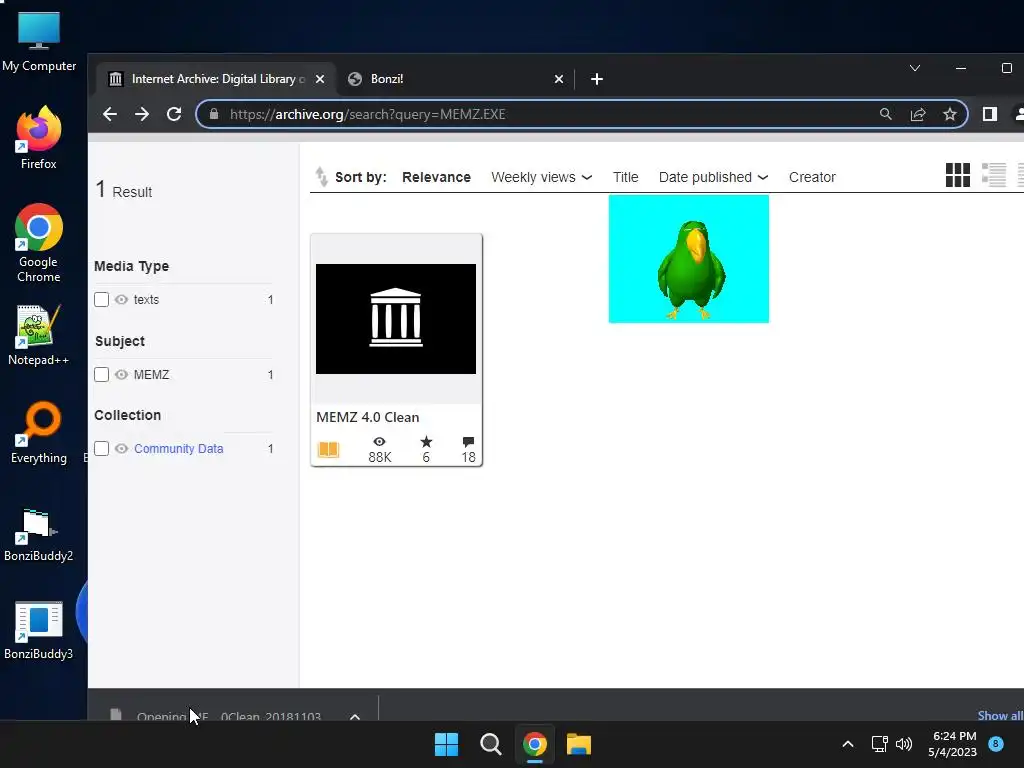Select the Notepad++ desktop shortcut
1024x768 pixels.
39,334
